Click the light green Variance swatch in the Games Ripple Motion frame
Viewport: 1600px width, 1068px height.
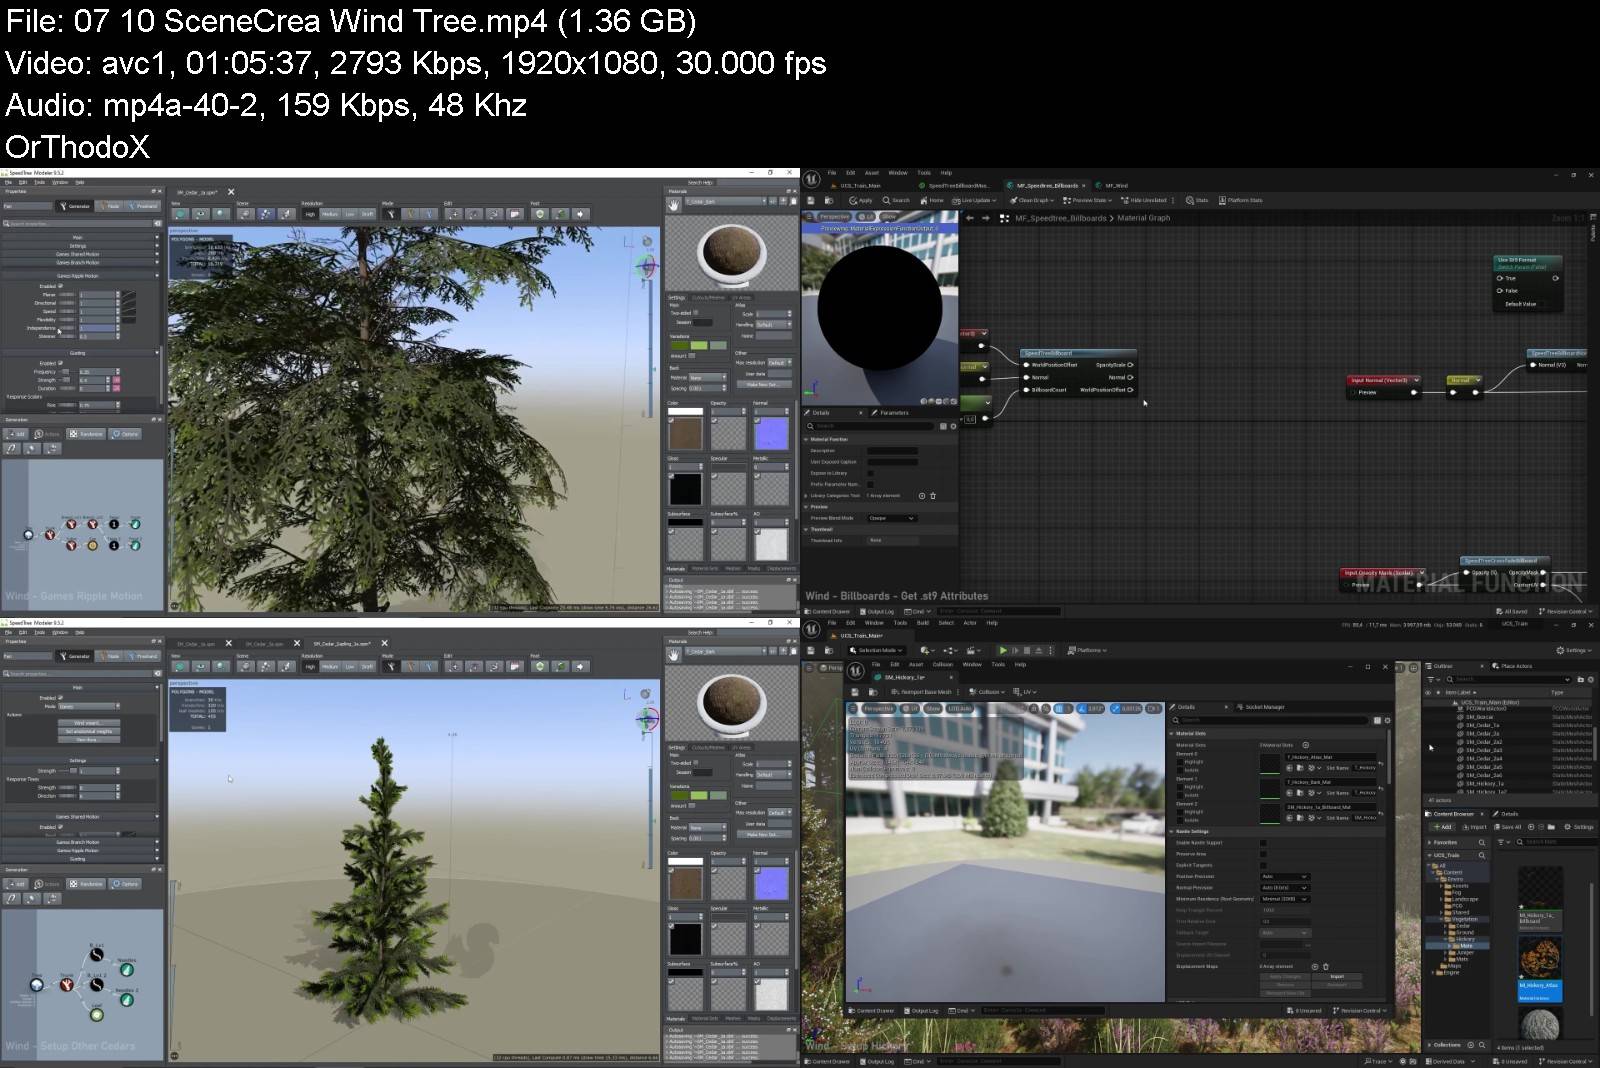click(698, 345)
